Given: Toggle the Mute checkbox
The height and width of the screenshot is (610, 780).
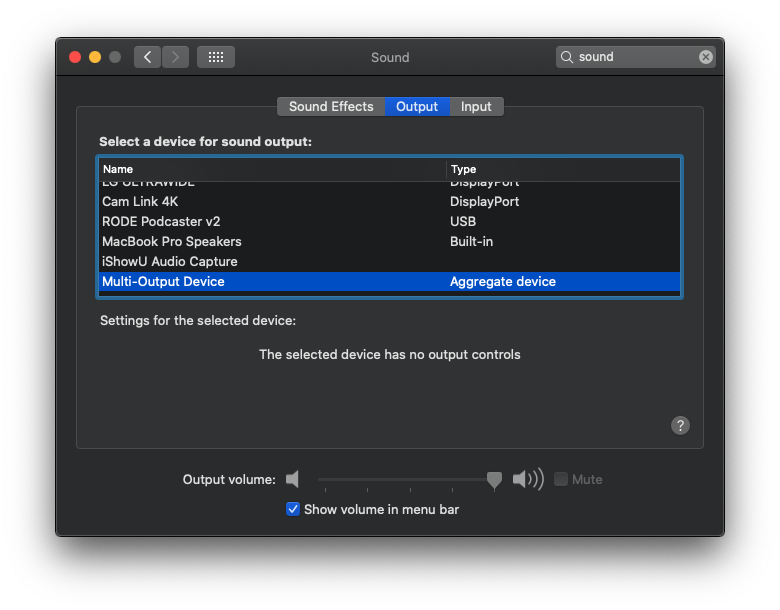Looking at the screenshot, I should (561, 479).
